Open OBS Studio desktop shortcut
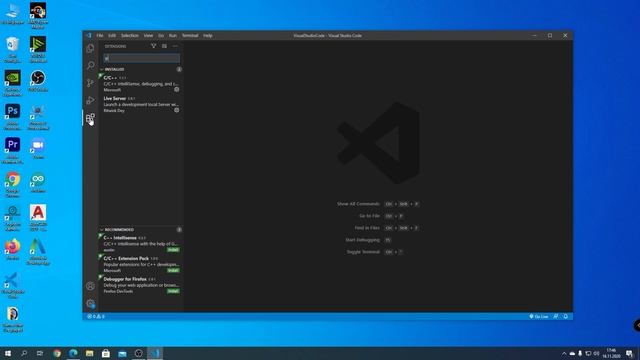The image size is (640, 360). pyautogui.click(x=38, y=81)
